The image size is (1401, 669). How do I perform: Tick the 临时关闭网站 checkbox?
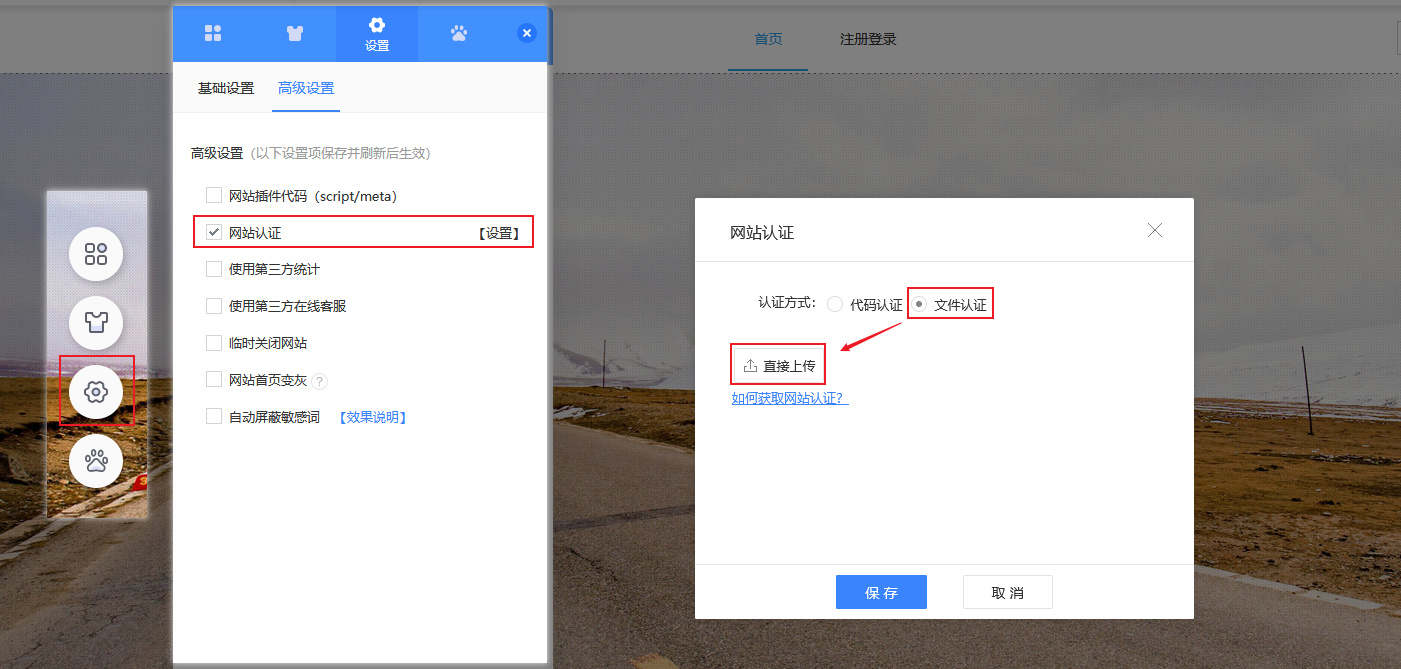[214, 343]
